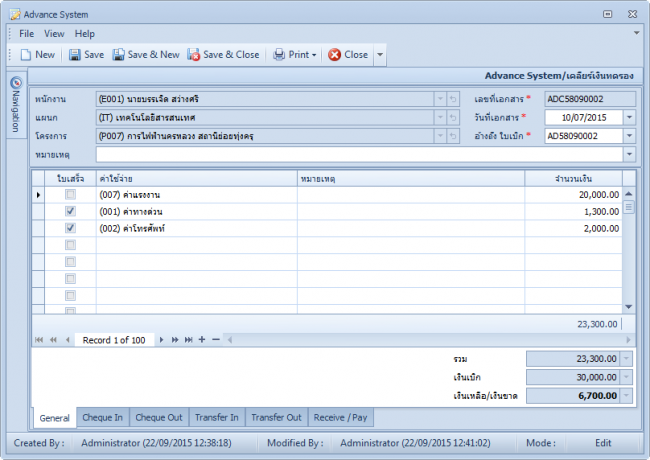Add a new record with plus icon
Screen dimensions: 650x460
tap(202, 340)
